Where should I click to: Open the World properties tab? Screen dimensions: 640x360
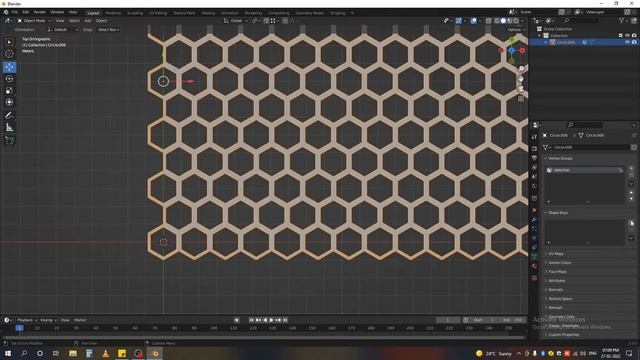pos(534,186)
